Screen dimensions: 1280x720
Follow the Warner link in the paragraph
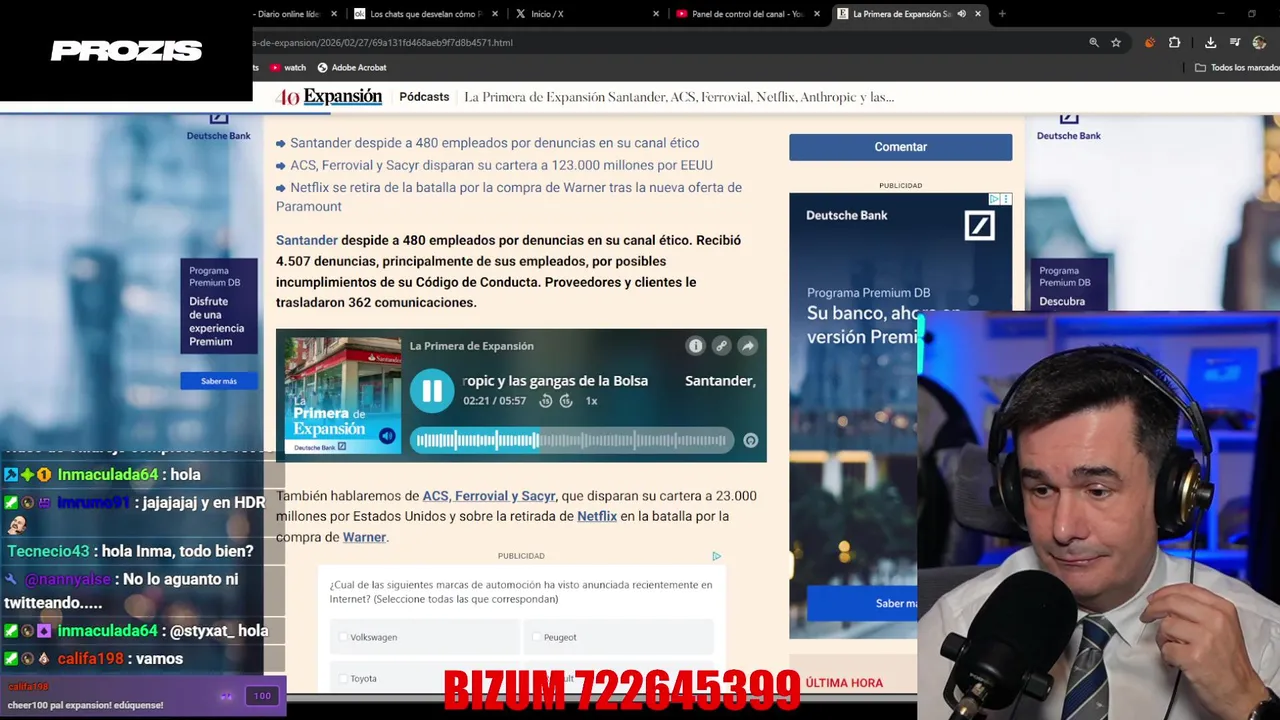pyautogui.click(x=364, y=537)
